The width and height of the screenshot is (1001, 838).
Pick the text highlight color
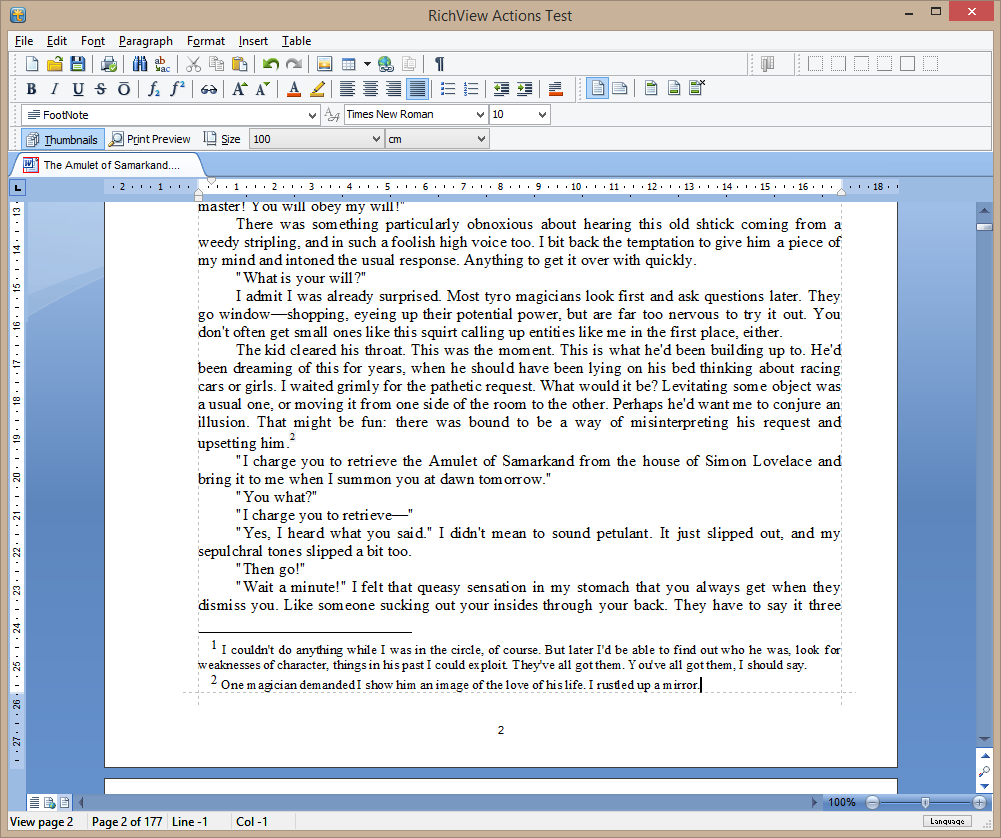pyautogui.click(x=317, y=89)
